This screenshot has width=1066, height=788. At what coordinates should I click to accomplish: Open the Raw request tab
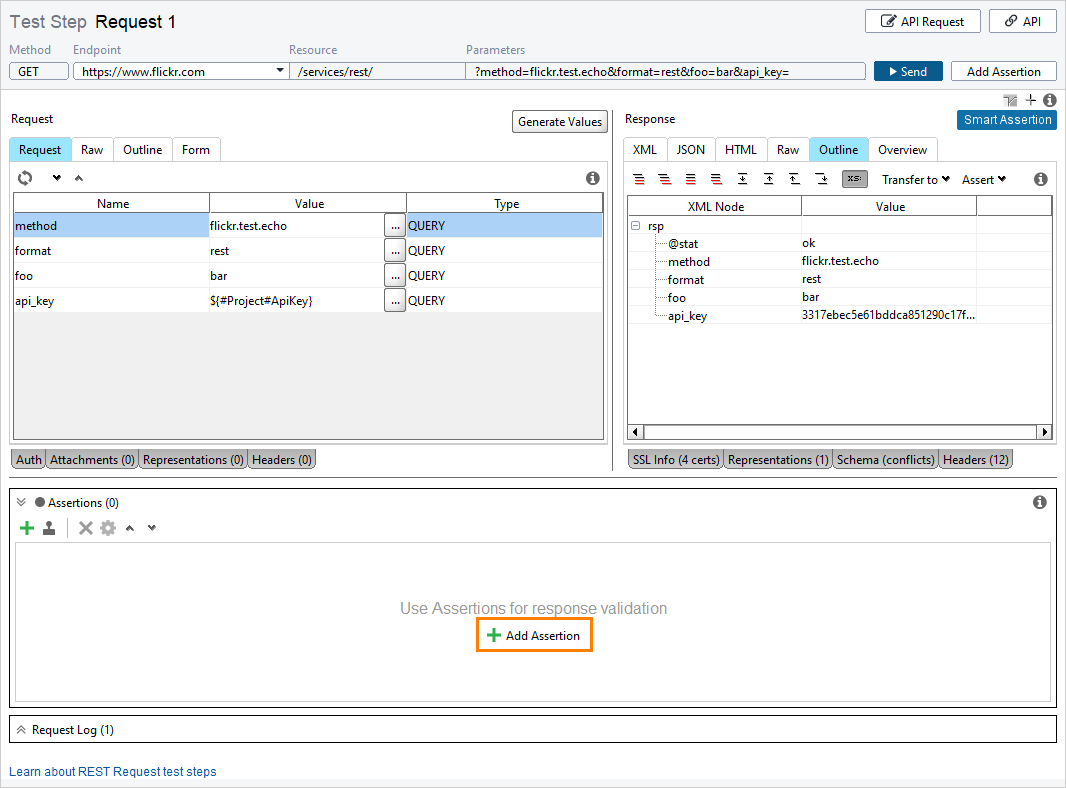pos(92,149)
